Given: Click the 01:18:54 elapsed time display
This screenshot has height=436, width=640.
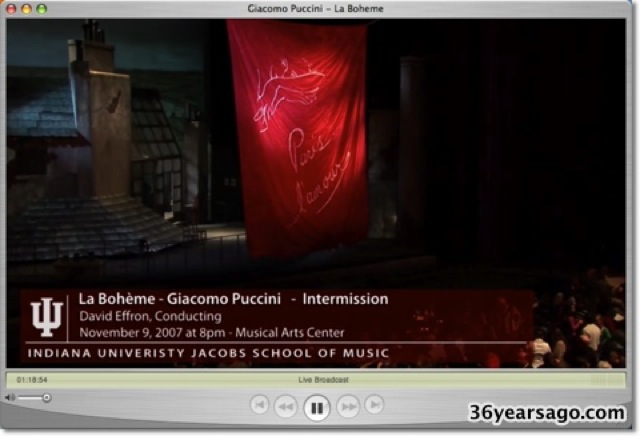Looking at the screenshot, I should click(32, 380).
